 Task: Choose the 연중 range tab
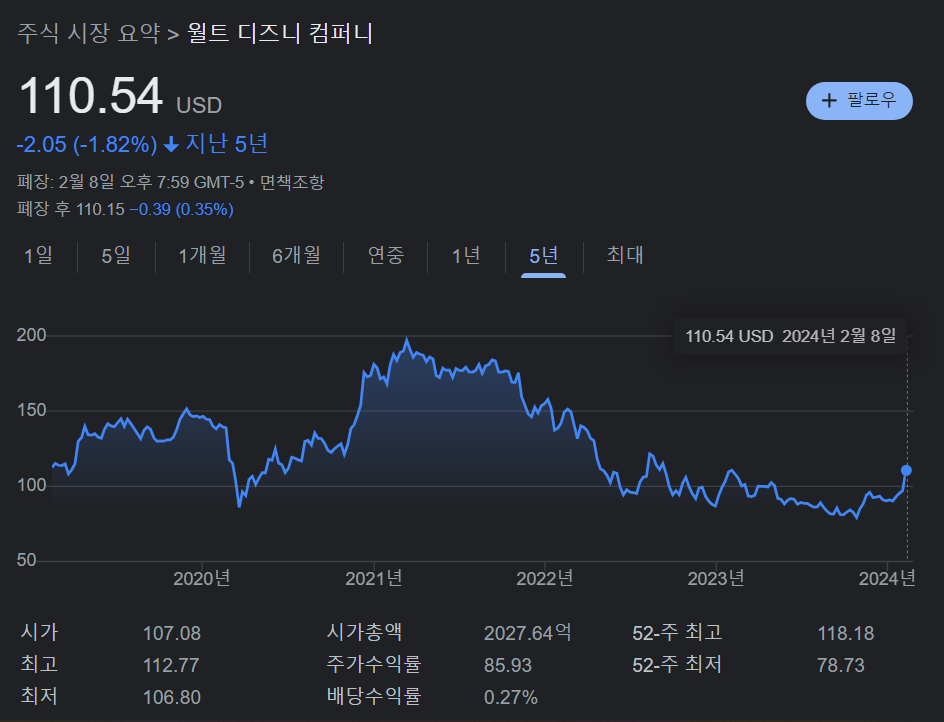point(386,255)
